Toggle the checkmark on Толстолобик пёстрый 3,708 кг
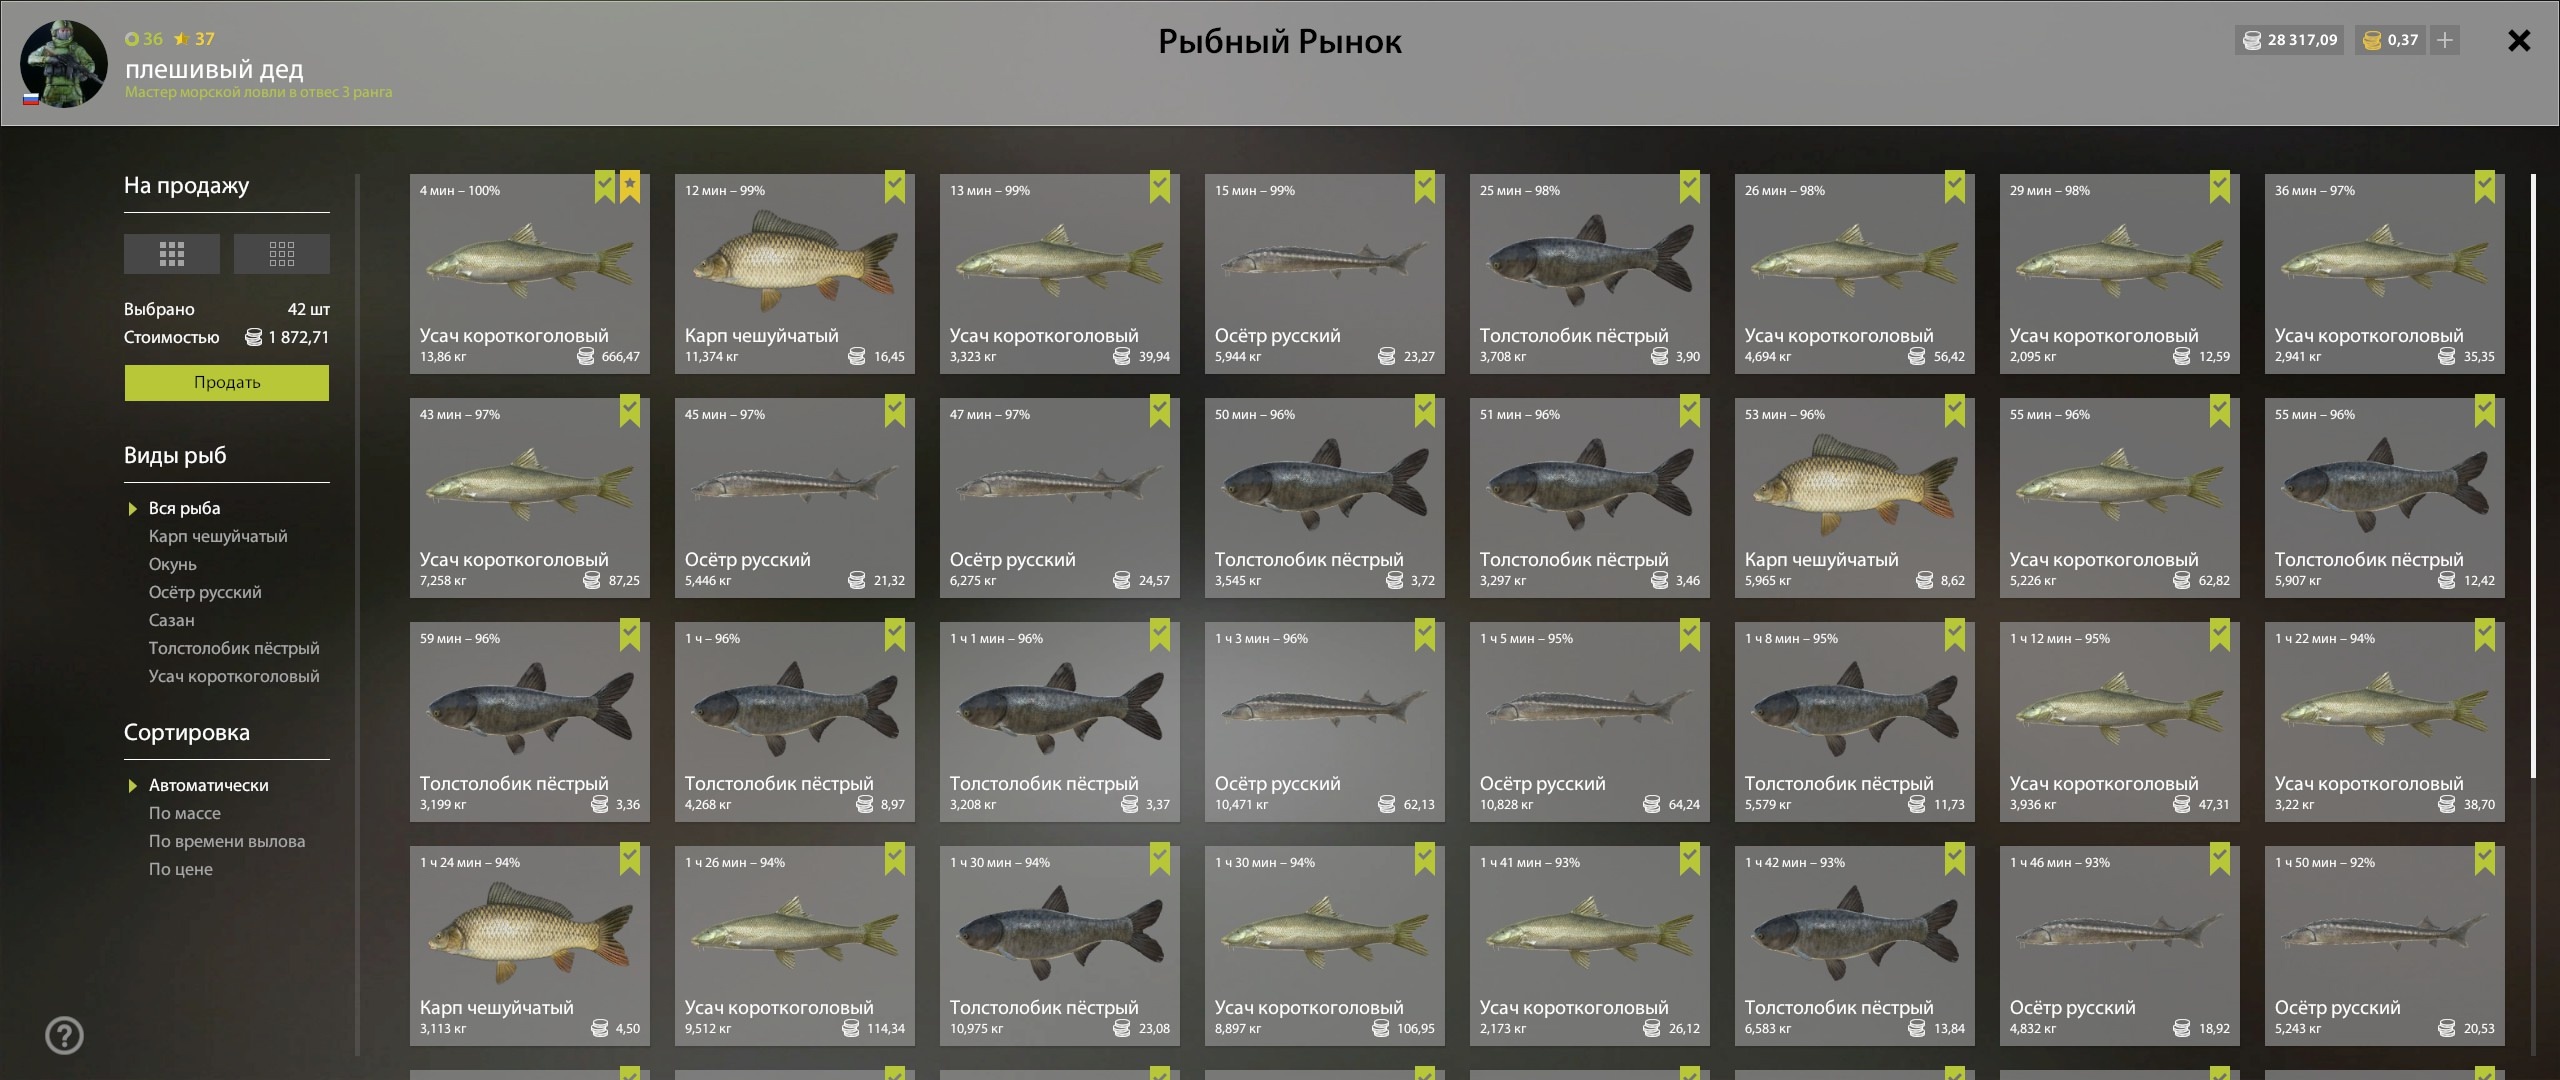Image resolution: width=2560 pixels, height=1080 pixels. click(1690, 187)
